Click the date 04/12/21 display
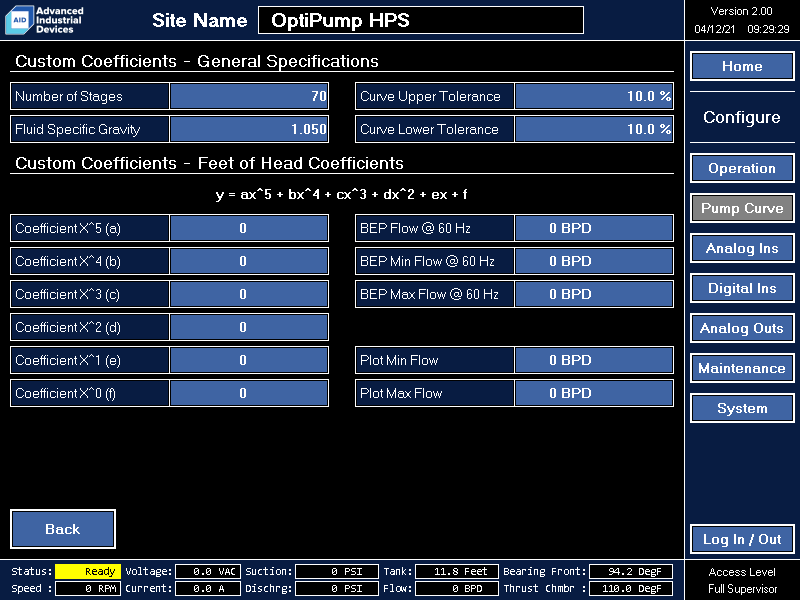 [x=714, y=29]
